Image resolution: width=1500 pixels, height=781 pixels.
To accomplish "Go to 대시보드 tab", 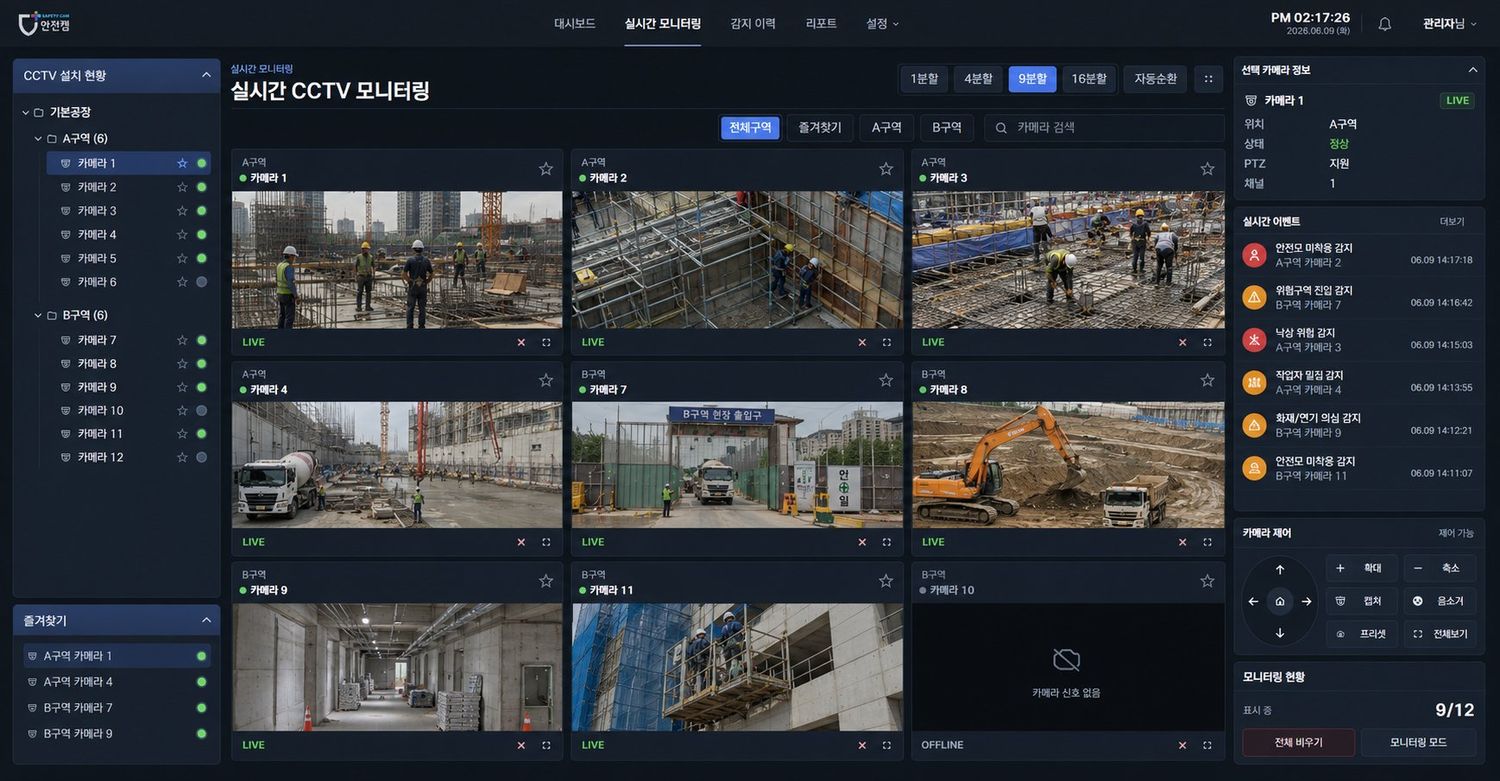I will click(x=575, y=23).
